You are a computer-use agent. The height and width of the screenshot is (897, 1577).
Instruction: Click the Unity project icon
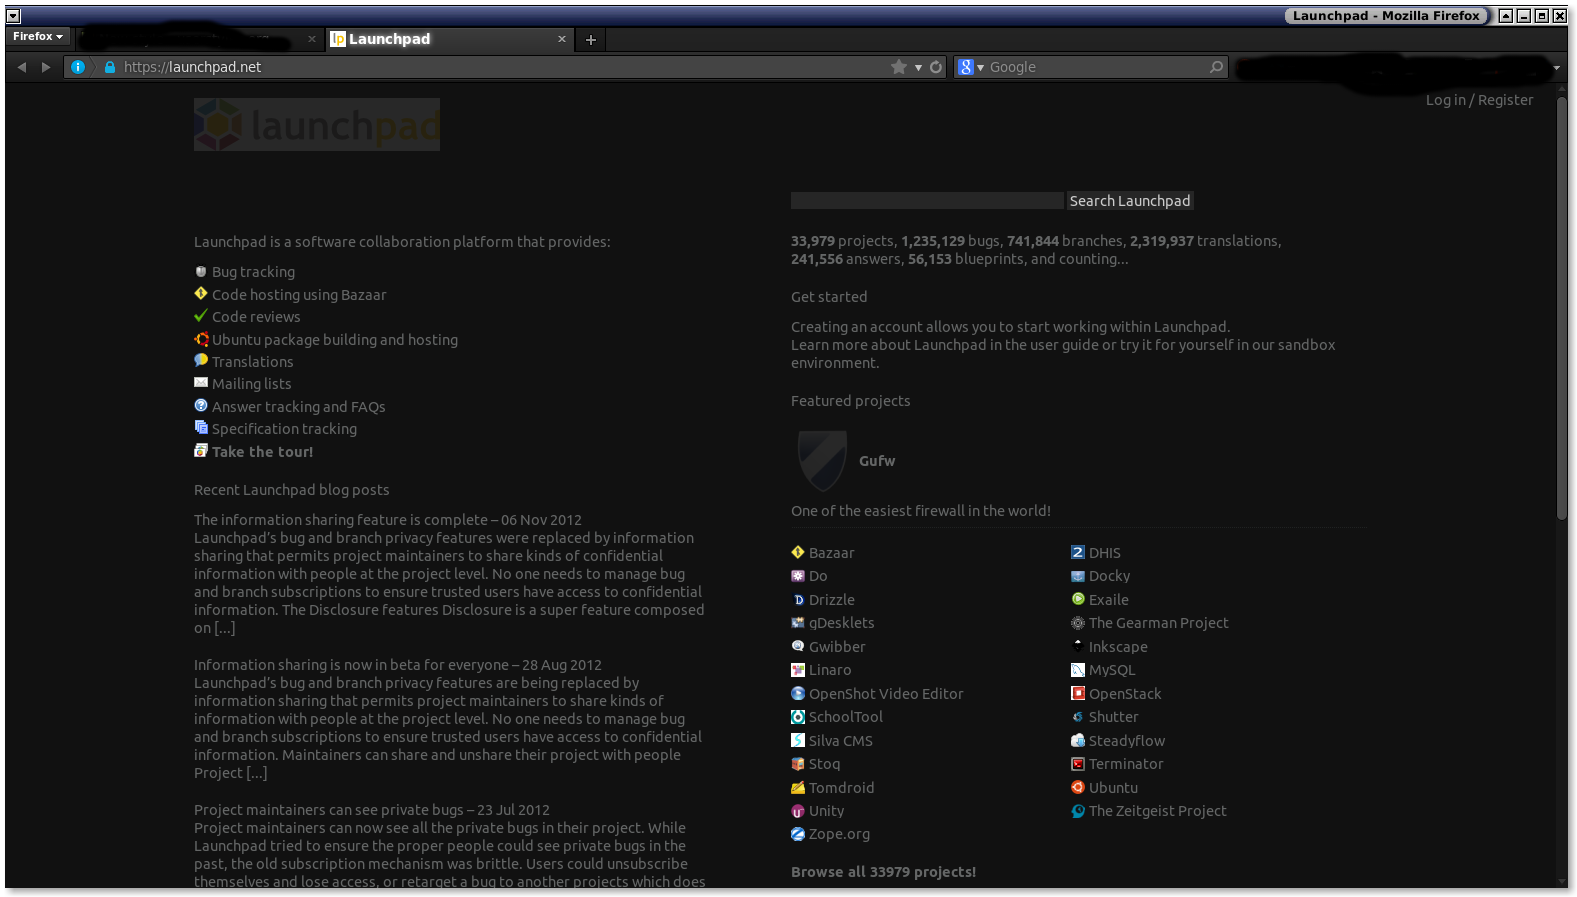798,811
